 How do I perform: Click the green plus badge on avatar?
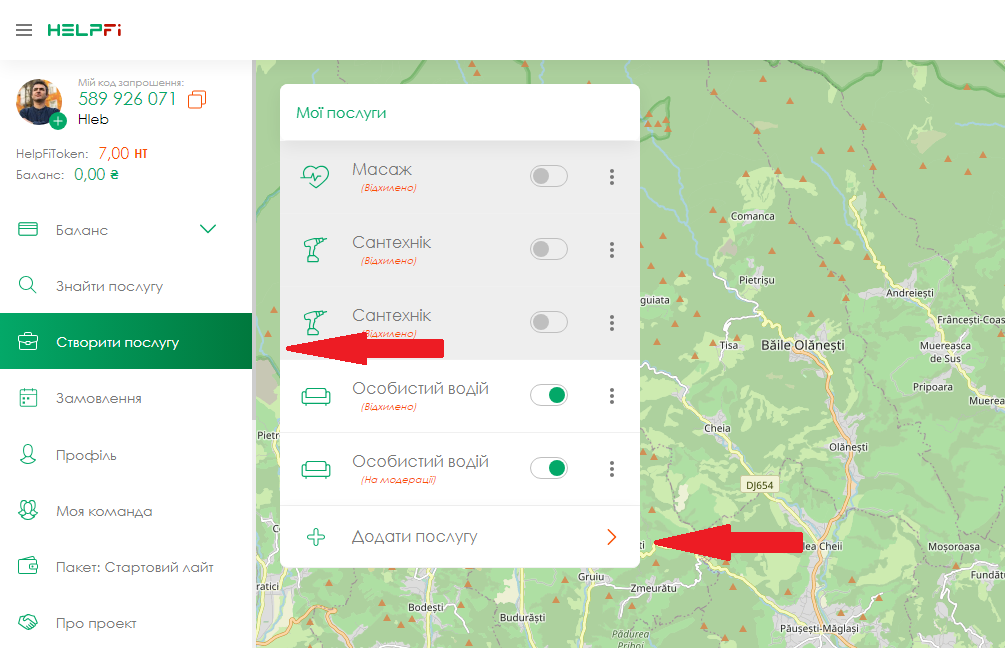(58, 120)
